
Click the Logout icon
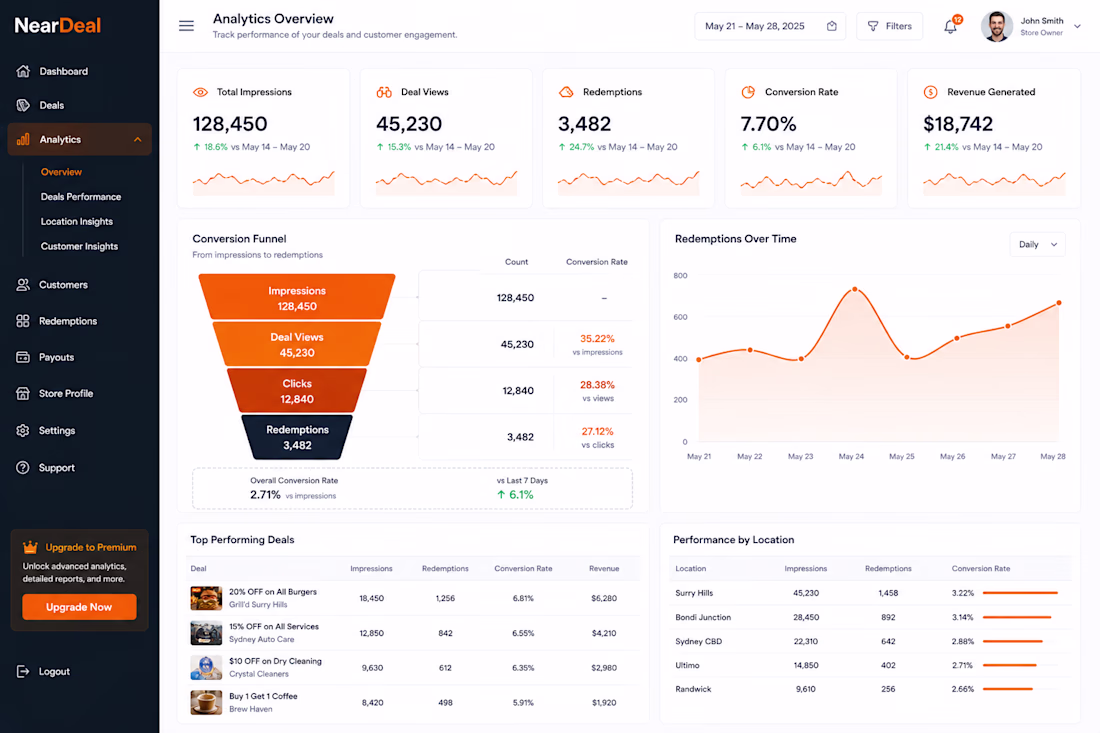click(x=23, y=671)
